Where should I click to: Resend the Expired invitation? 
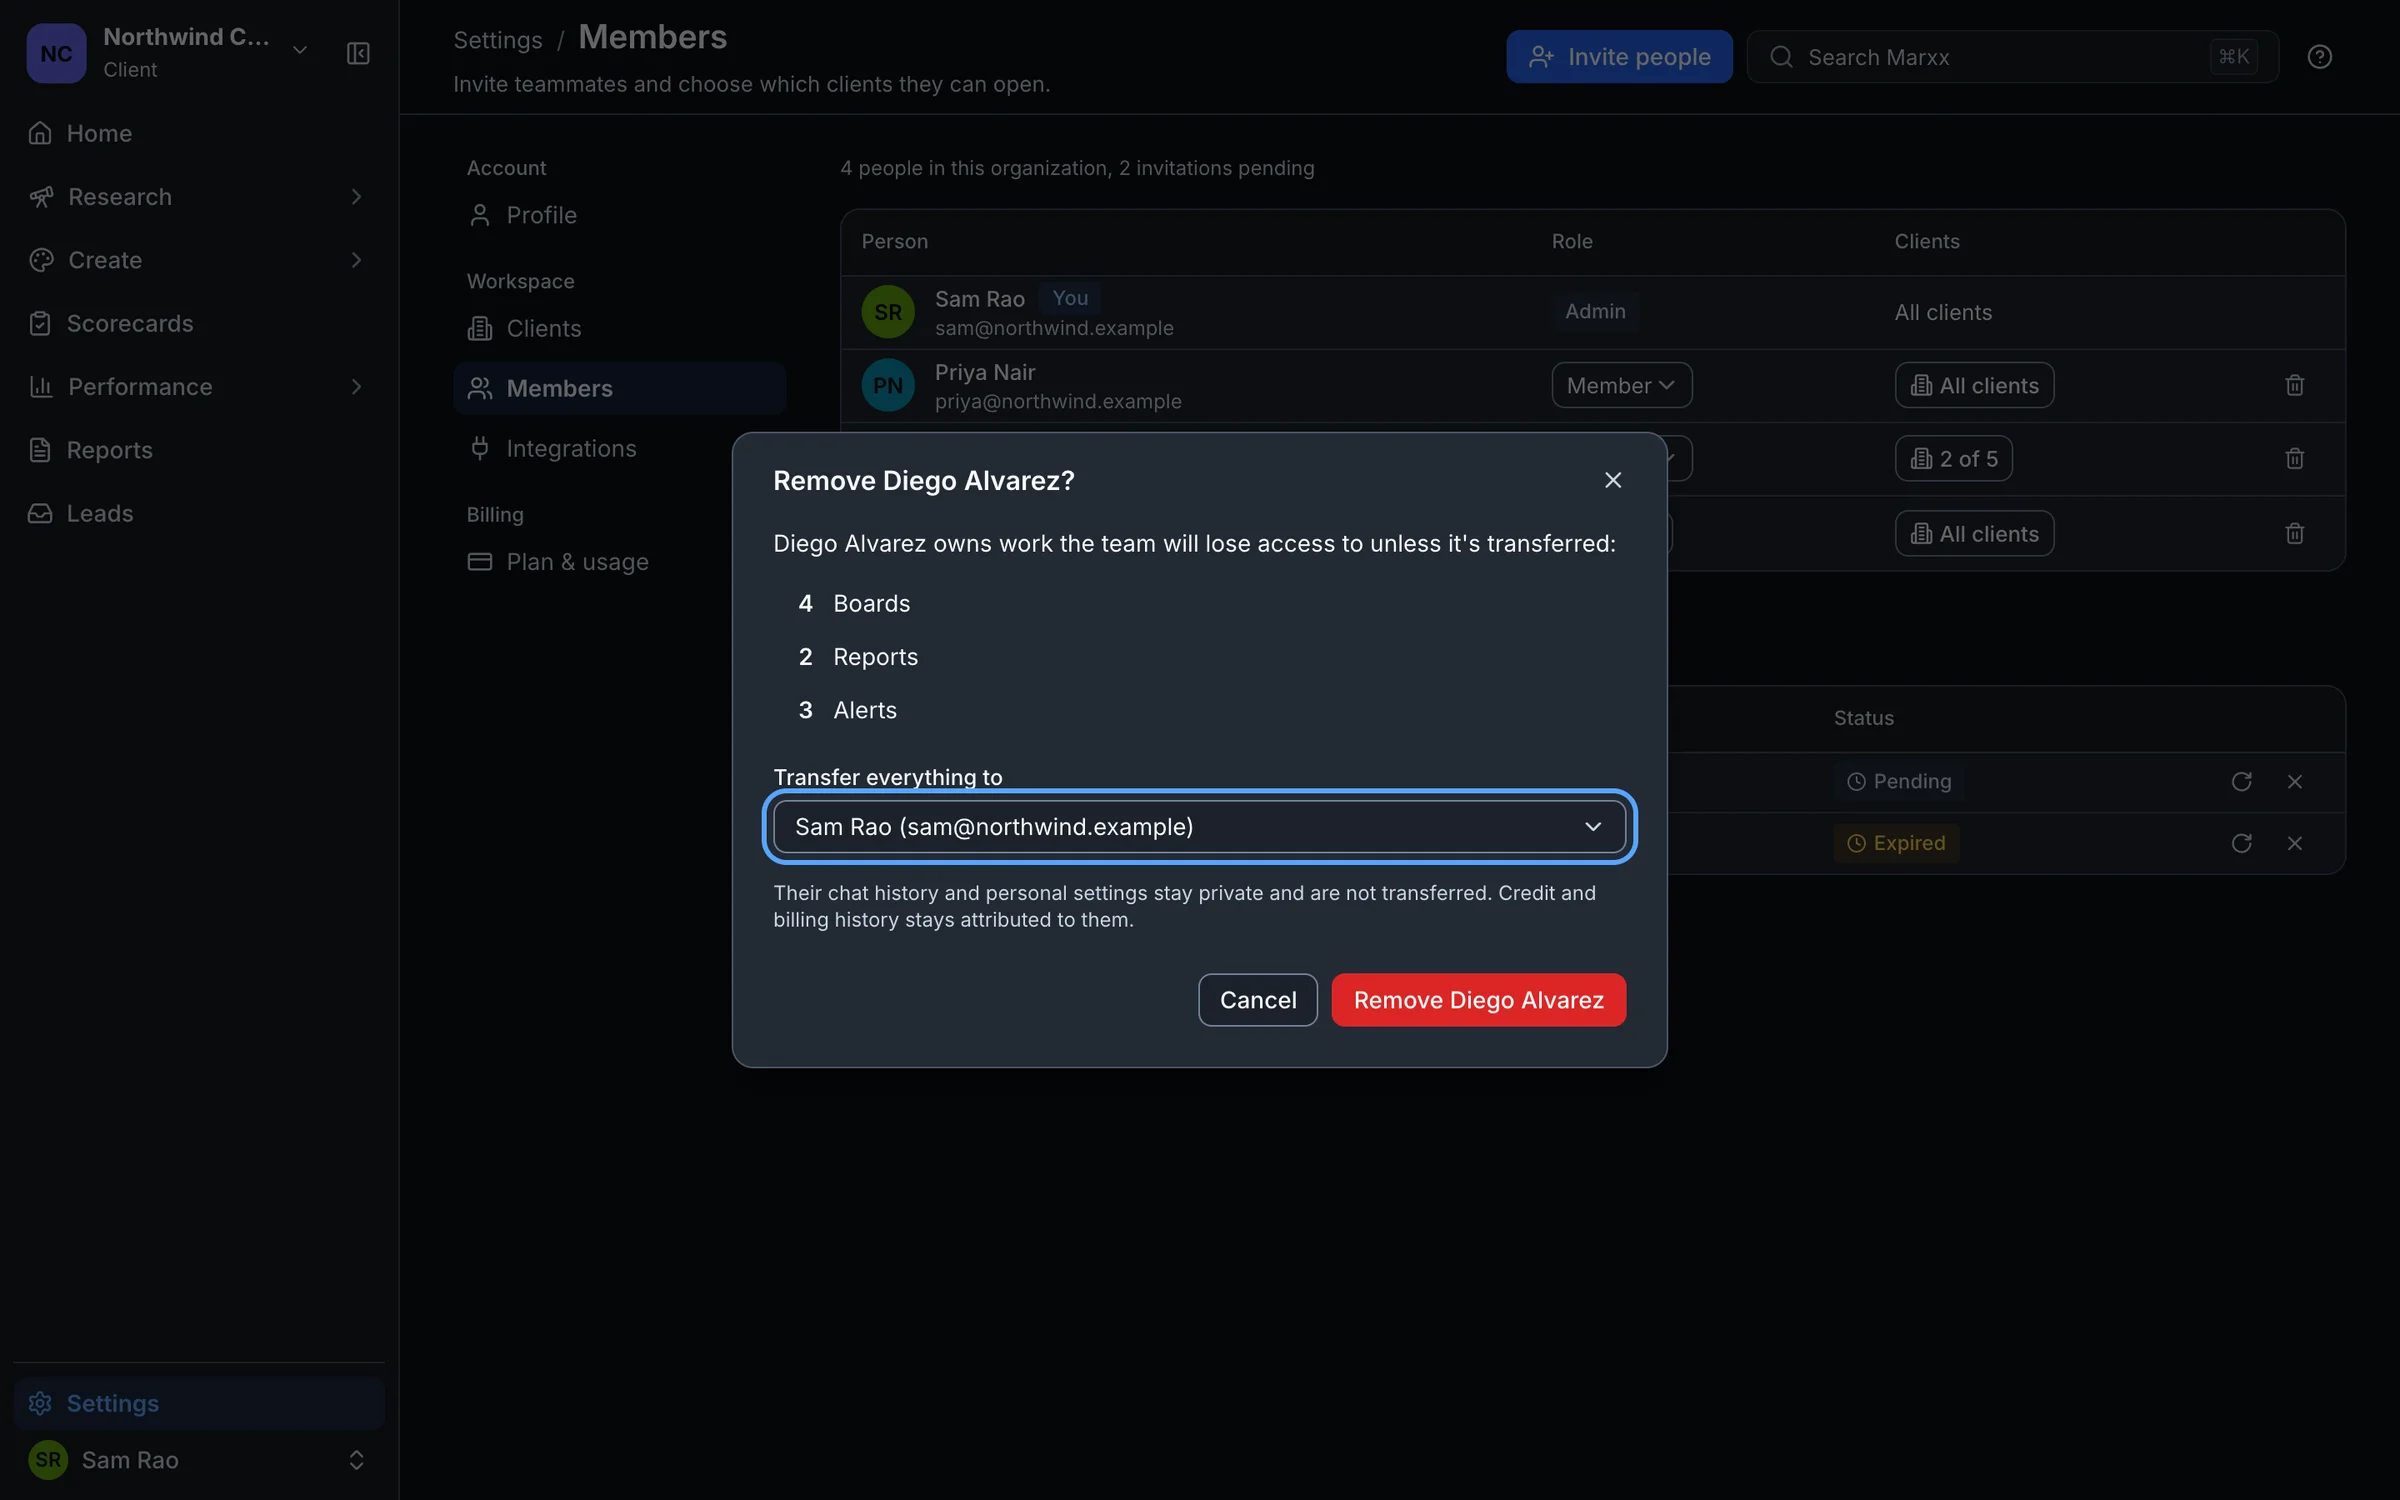click(x=2242, y=844)
